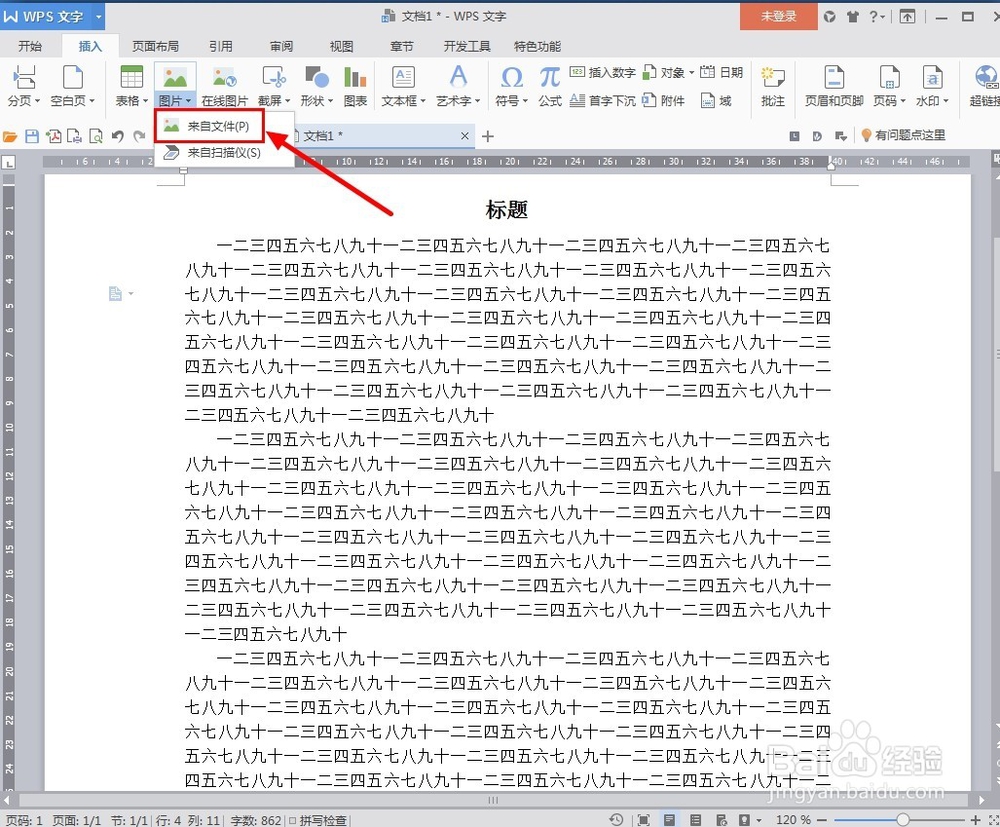Expand the 形状 dropdown arrow

tap(330, 101)
